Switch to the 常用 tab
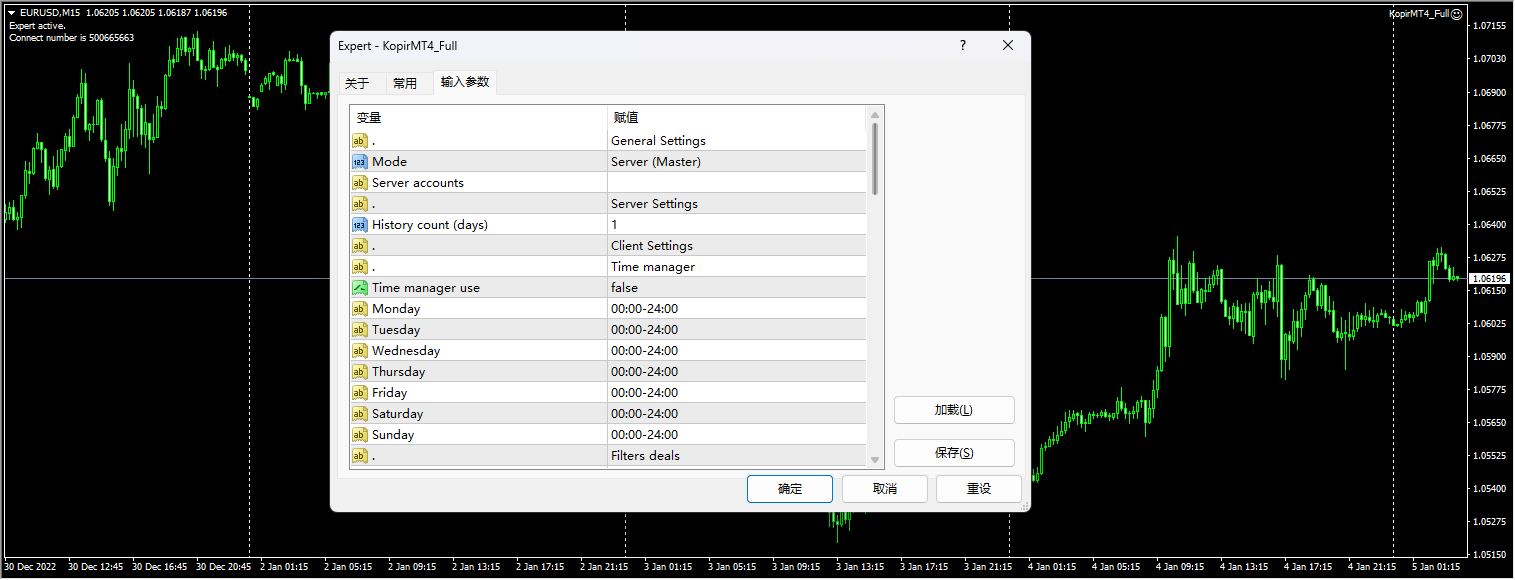This screenshot has height=580, width=1515. (x=408, y=83)
